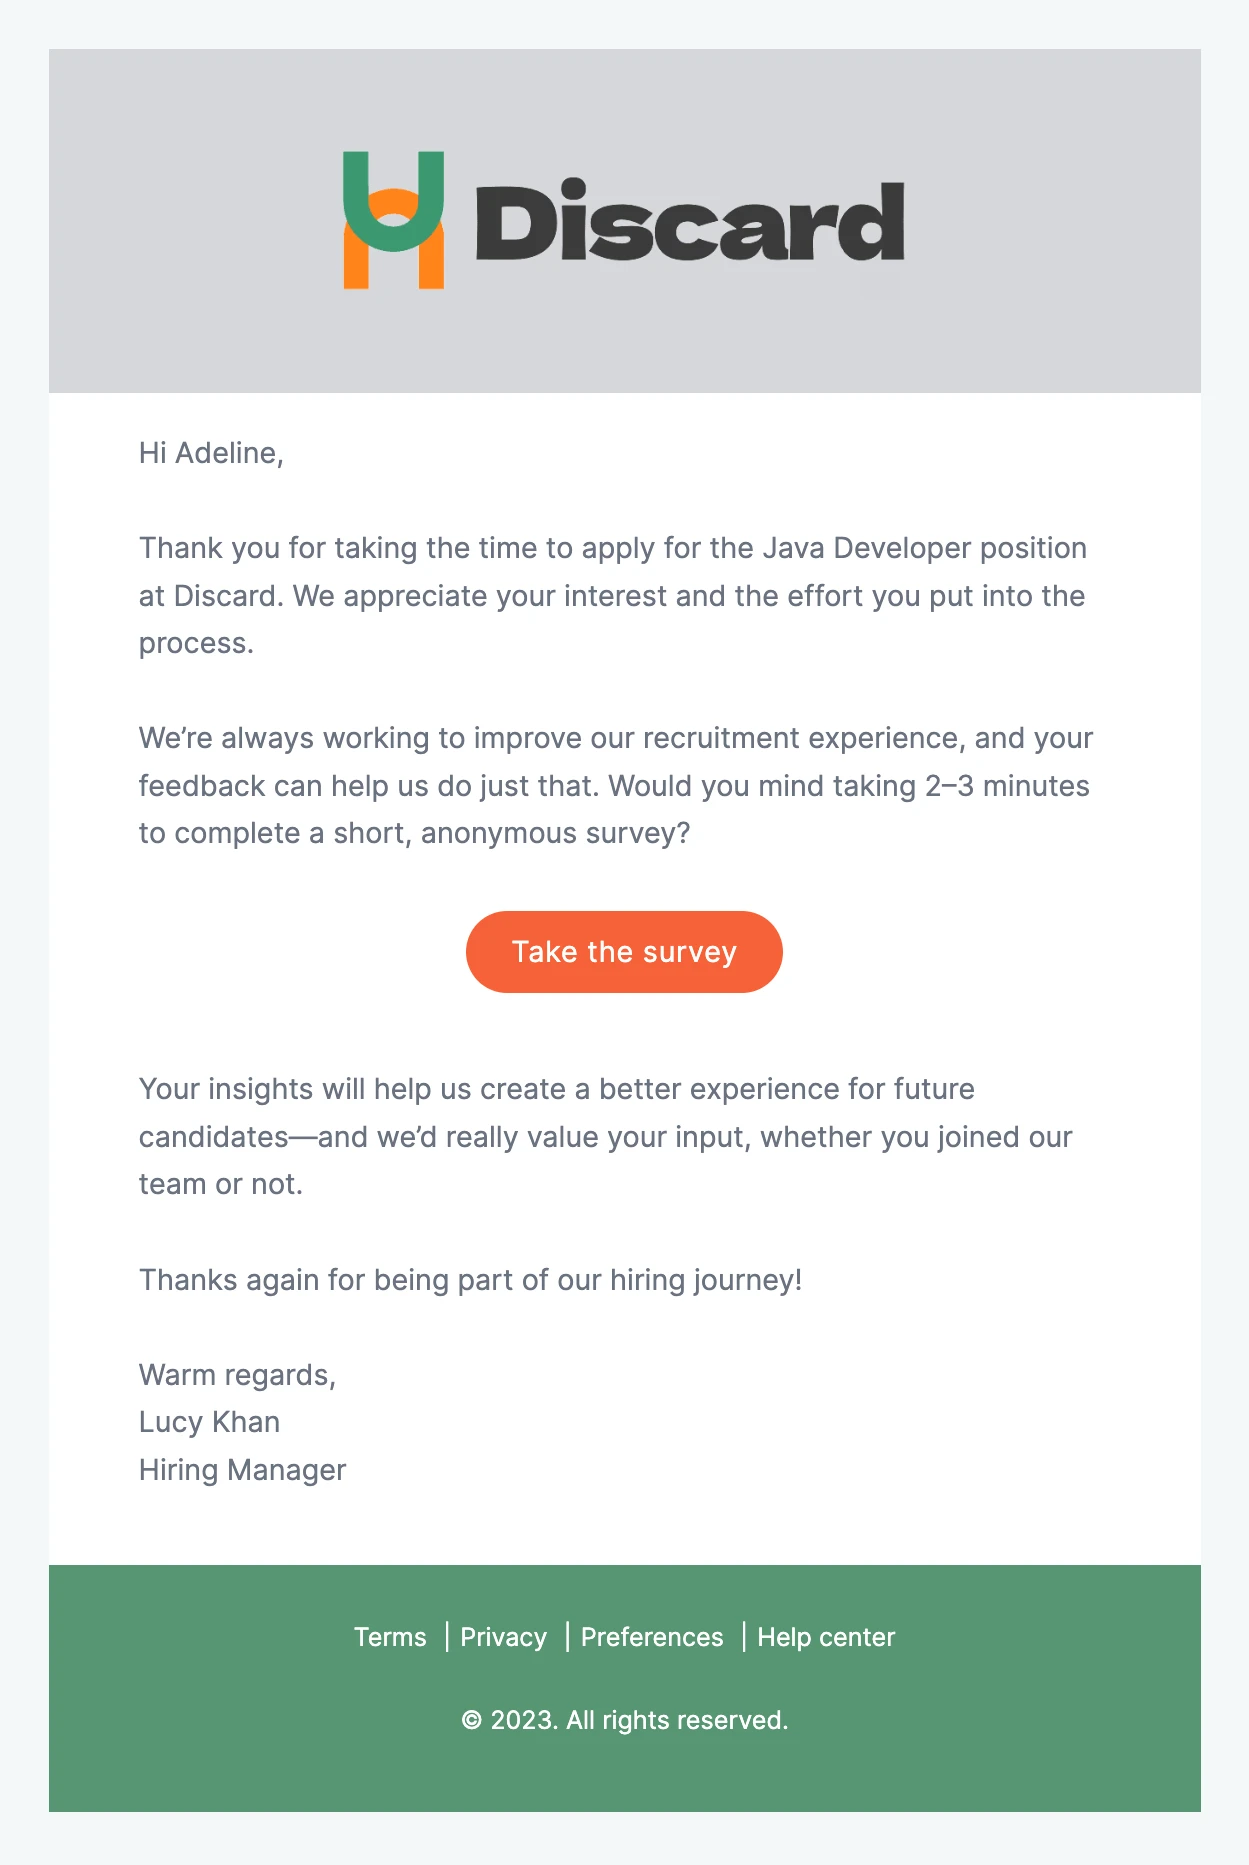Click the copyright symbol in the footer
This screenshot has width=1249, height=1865.
[471, 1721]
